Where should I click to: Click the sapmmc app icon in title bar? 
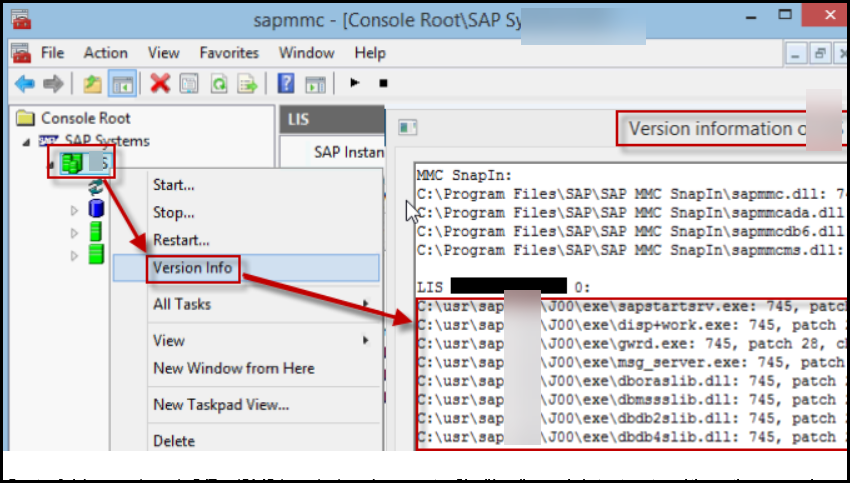pos(22,18)
